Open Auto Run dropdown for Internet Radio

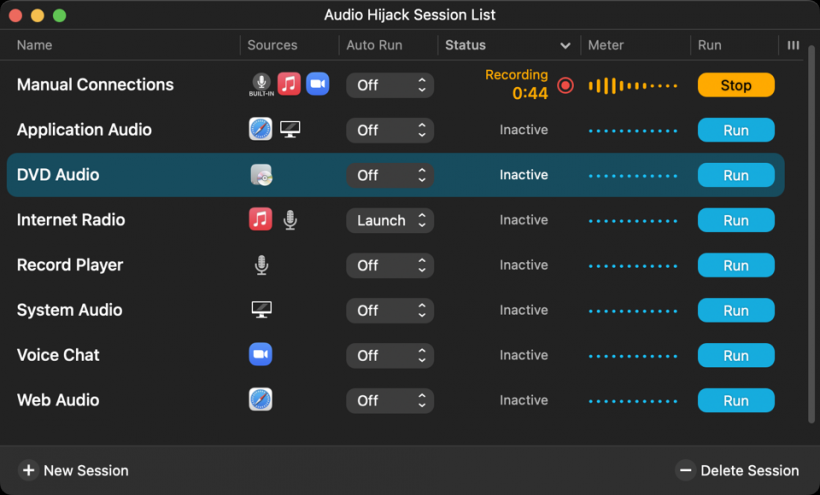390,220
